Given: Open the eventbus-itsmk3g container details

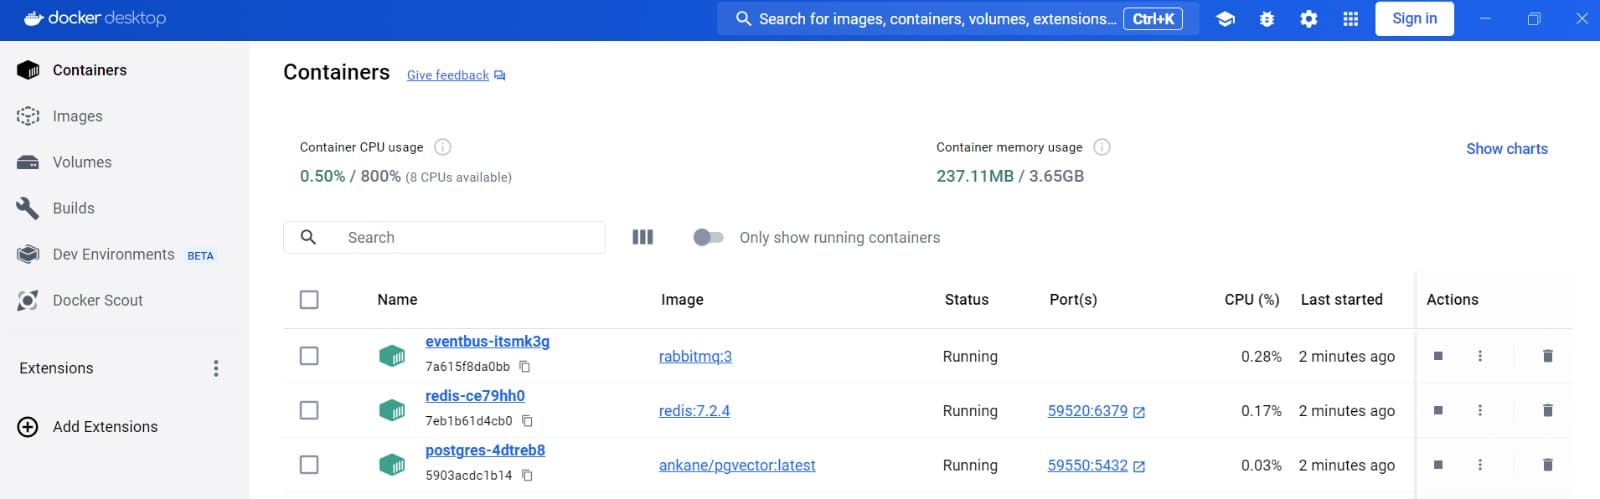Looking at the screenshot, I should pyautogui.click(x=487, y=341).
